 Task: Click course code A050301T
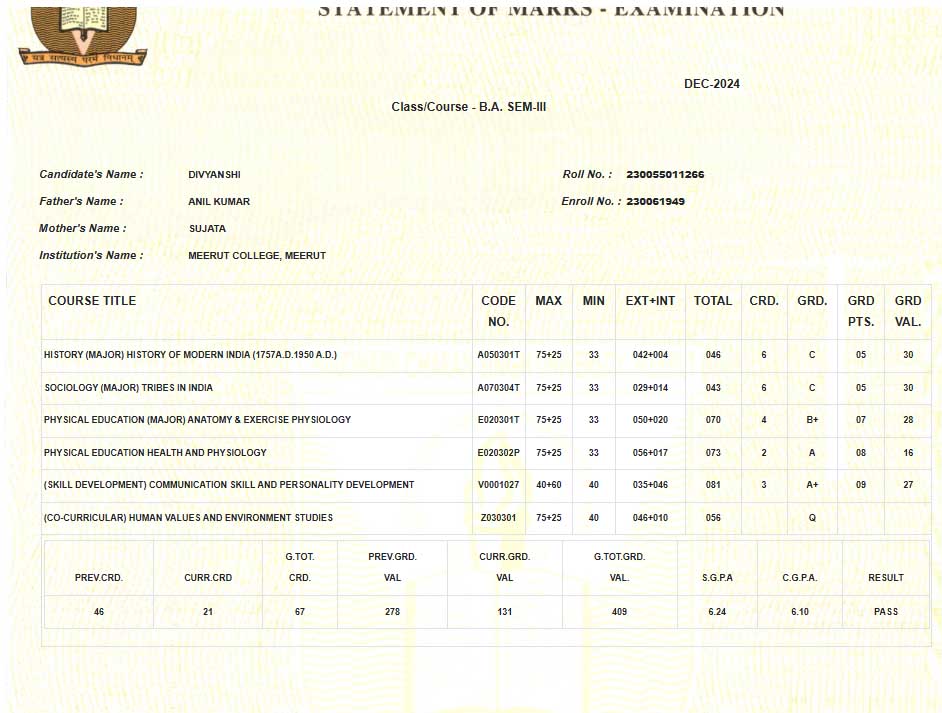point(499,355)
